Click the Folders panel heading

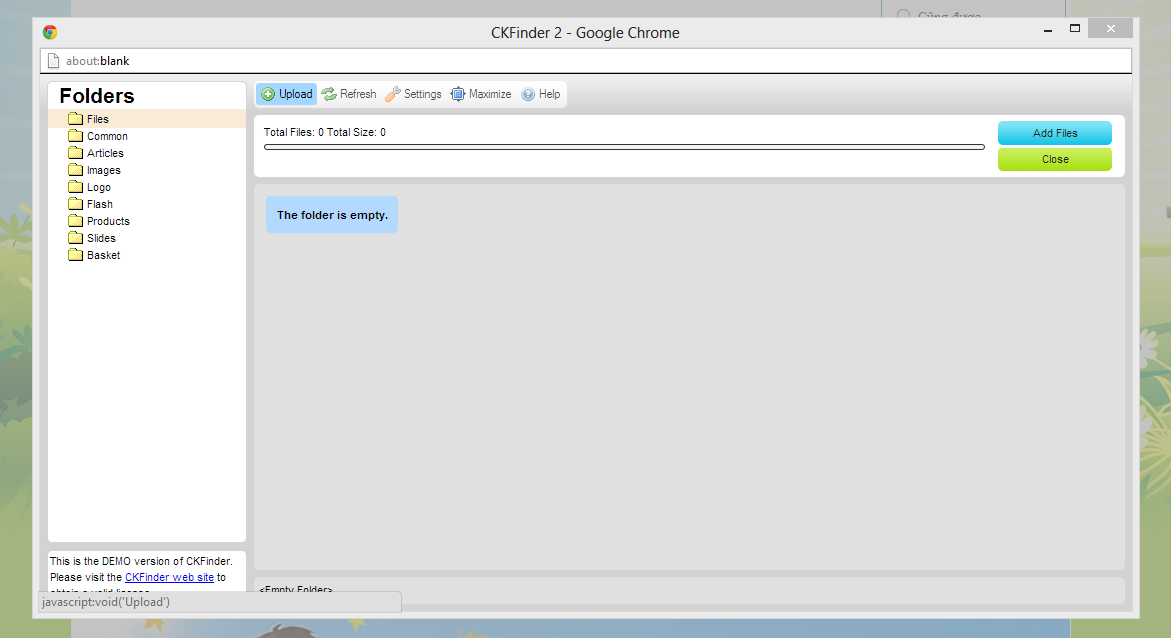point(97,96)
